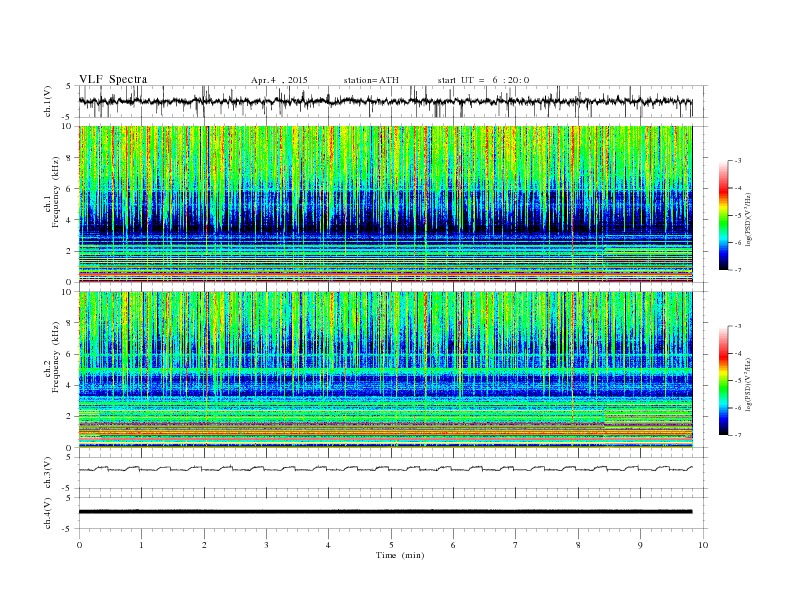Click the ch.2 spectrogram color bar
Viewport: 792px width, 612px height.
pos(723,381)
